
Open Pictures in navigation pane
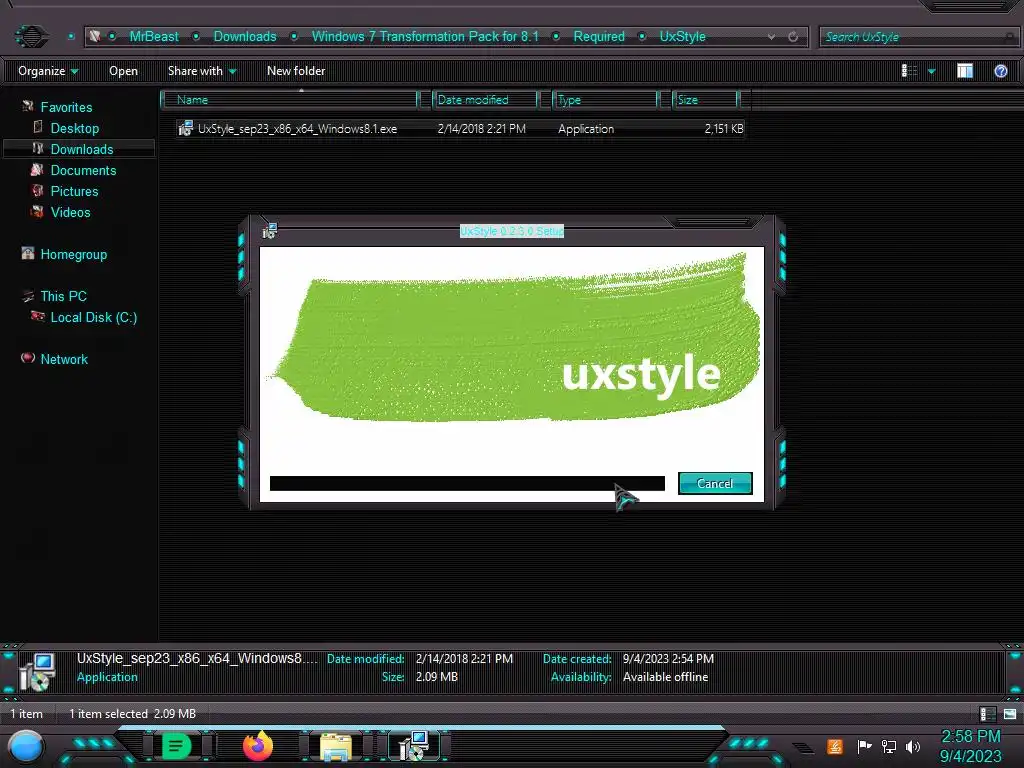[x=74, y=191]
